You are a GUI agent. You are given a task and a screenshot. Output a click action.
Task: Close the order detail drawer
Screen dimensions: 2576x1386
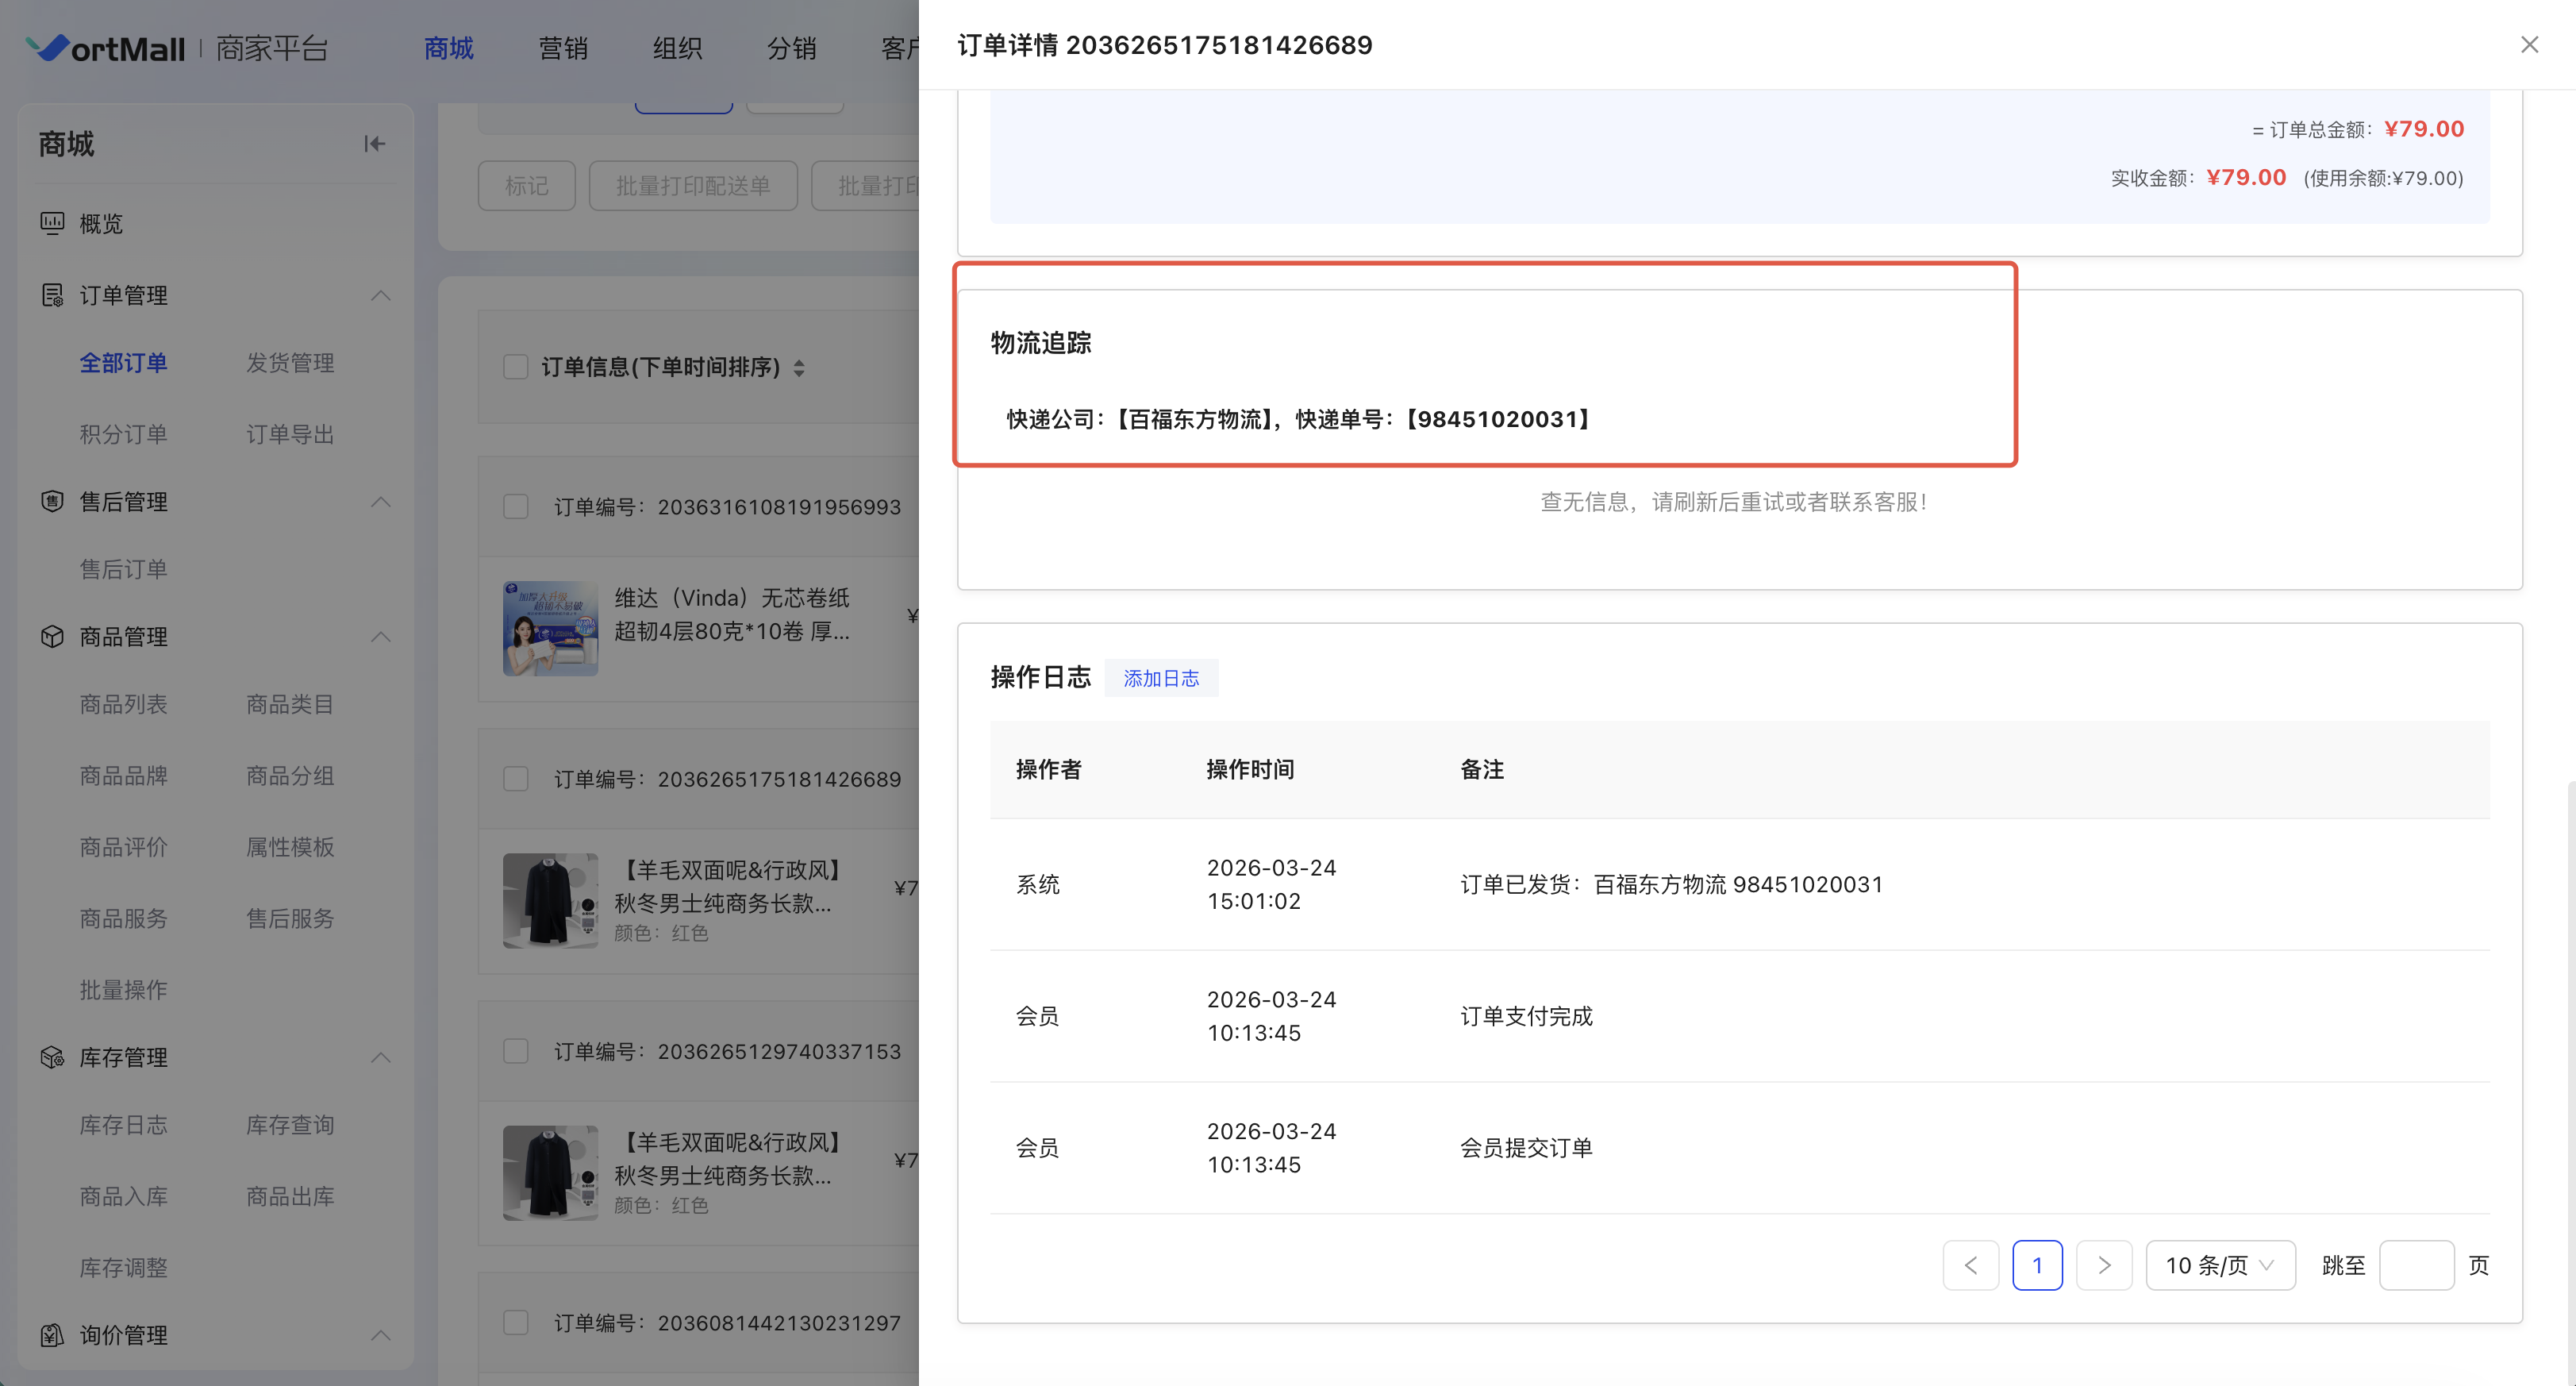pos(2529,45)
